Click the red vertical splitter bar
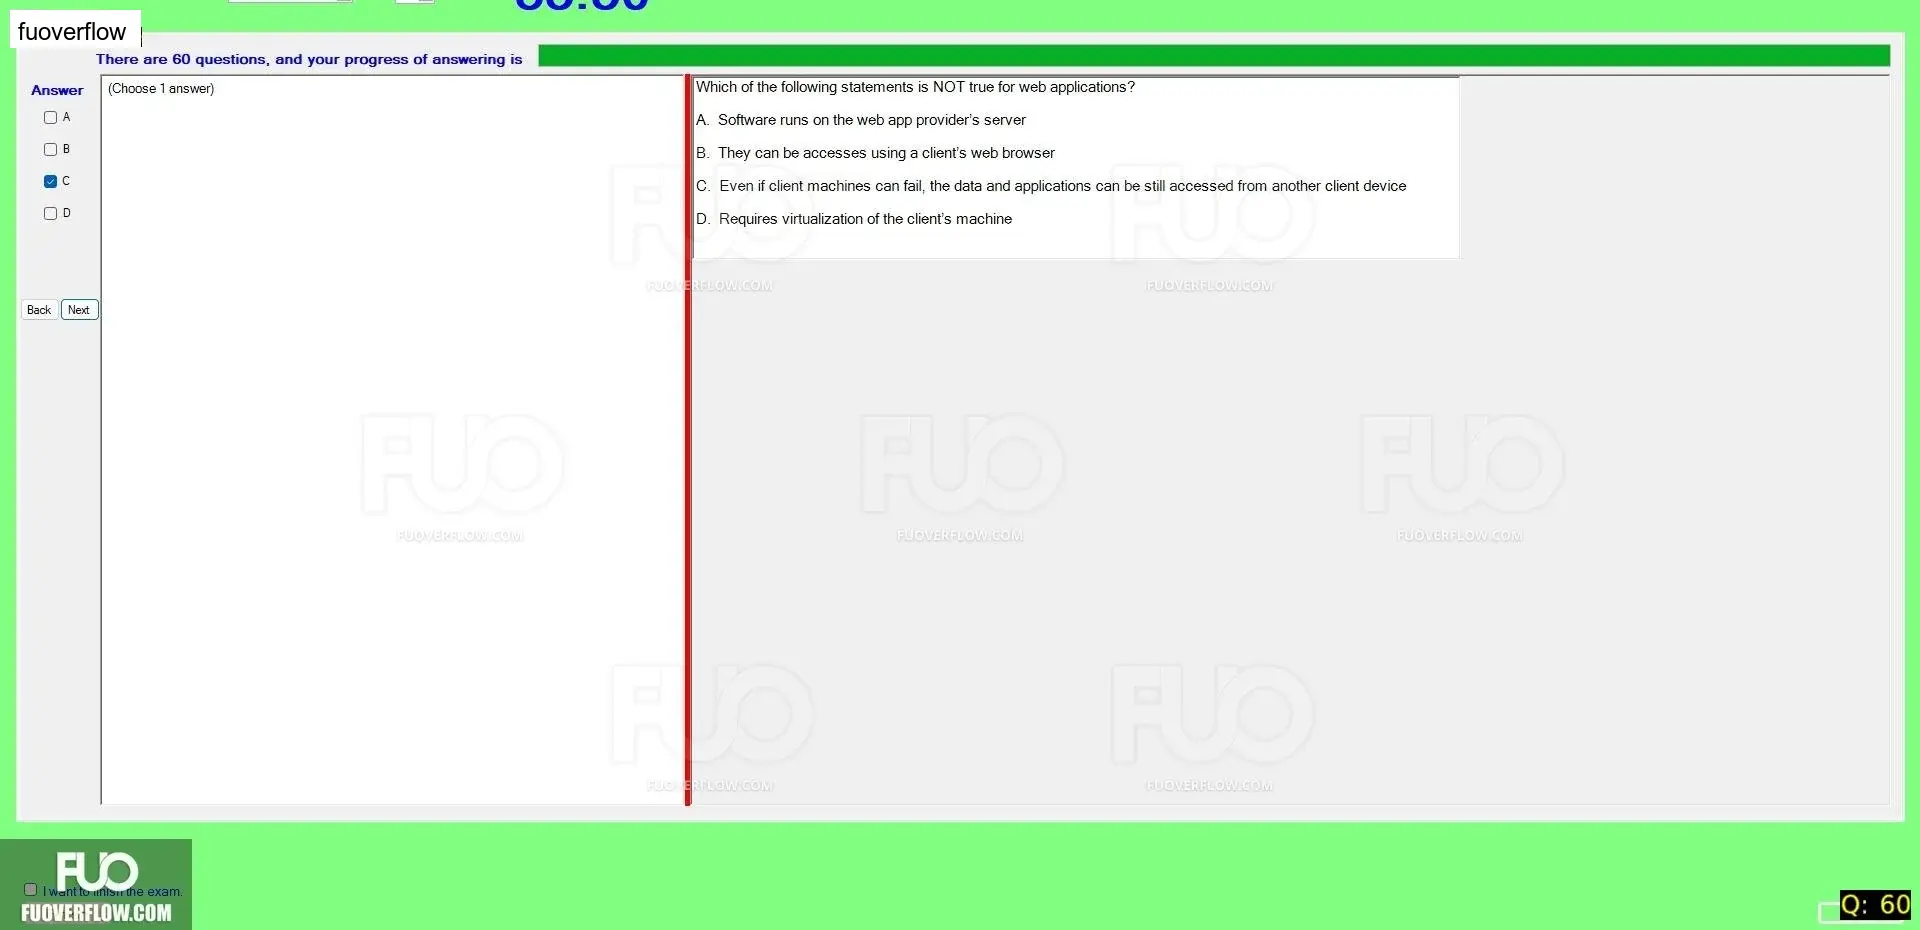Screen dimensions: 1920x930 tap(688, 440)
